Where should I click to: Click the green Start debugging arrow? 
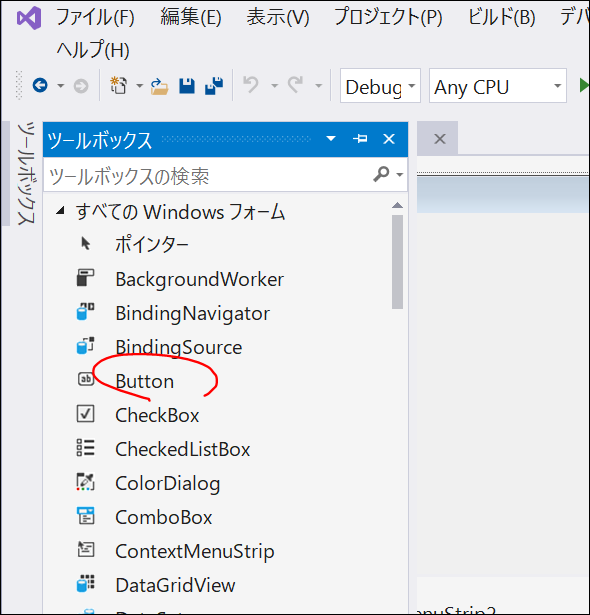click(584, 85)
